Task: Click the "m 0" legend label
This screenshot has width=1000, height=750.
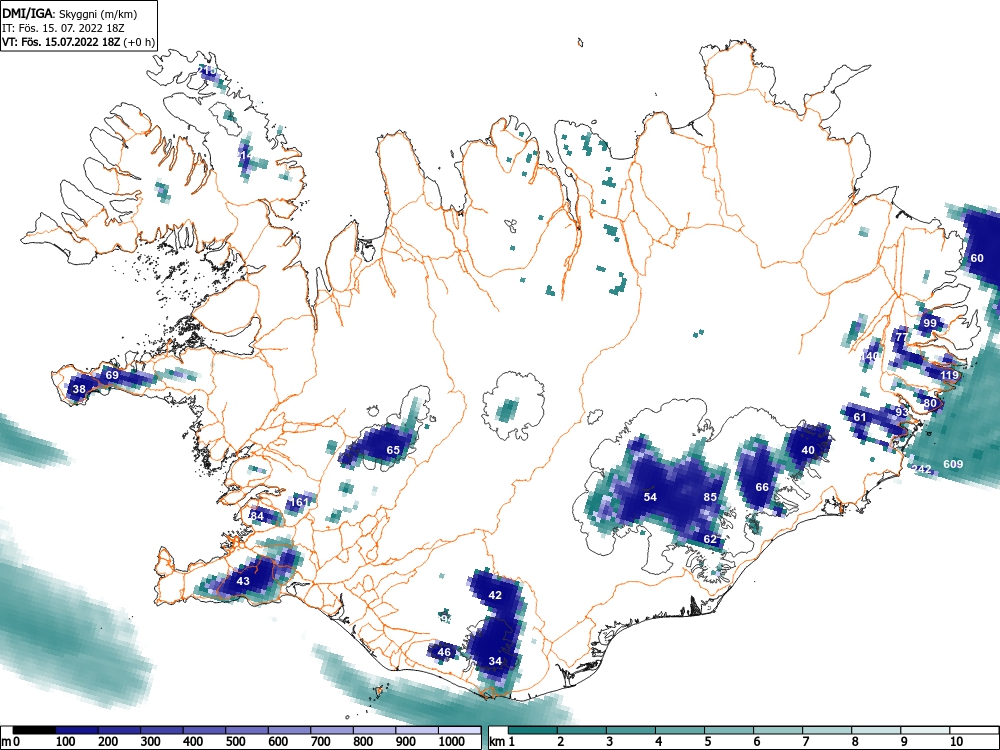Action: [11, 742]
